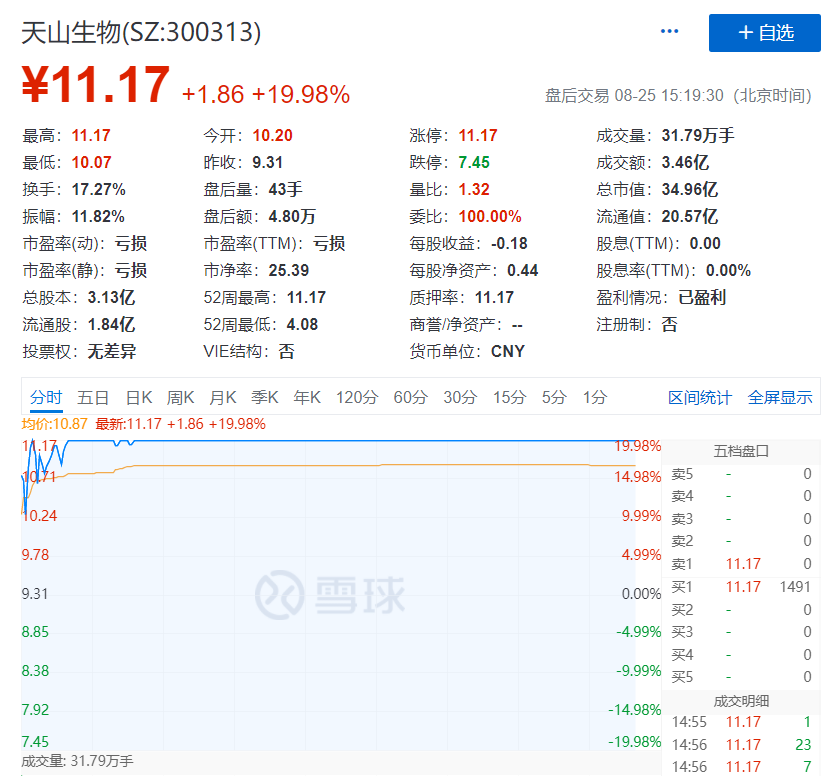The width and height of the screenshot is (840, 776).
Task: Open the 季K chart tab
Action: 265,397
